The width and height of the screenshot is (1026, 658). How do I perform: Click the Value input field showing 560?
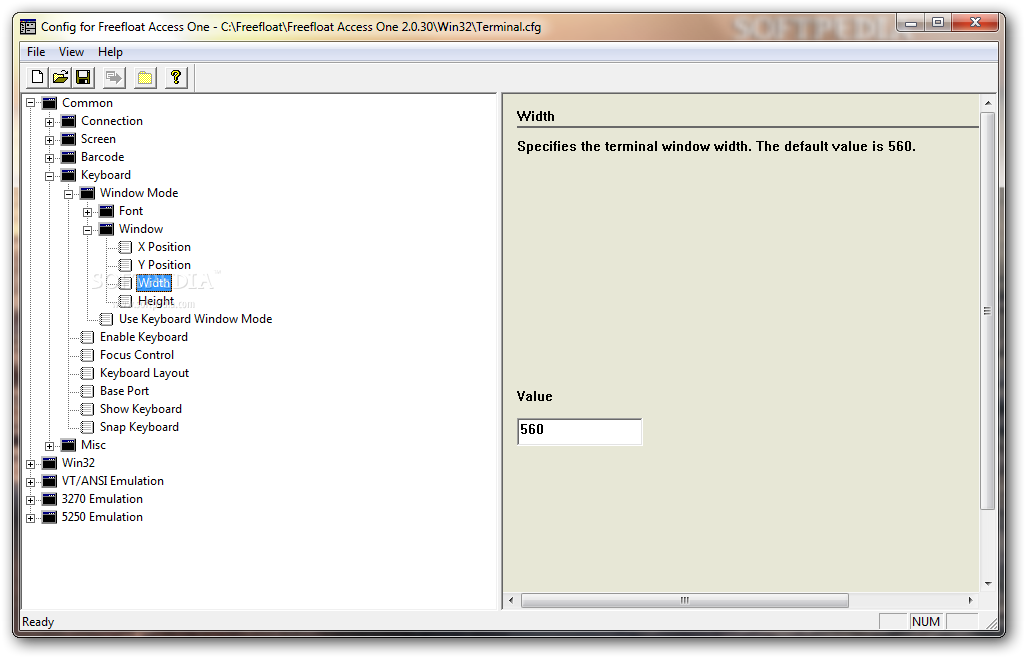tap(579, 432)
